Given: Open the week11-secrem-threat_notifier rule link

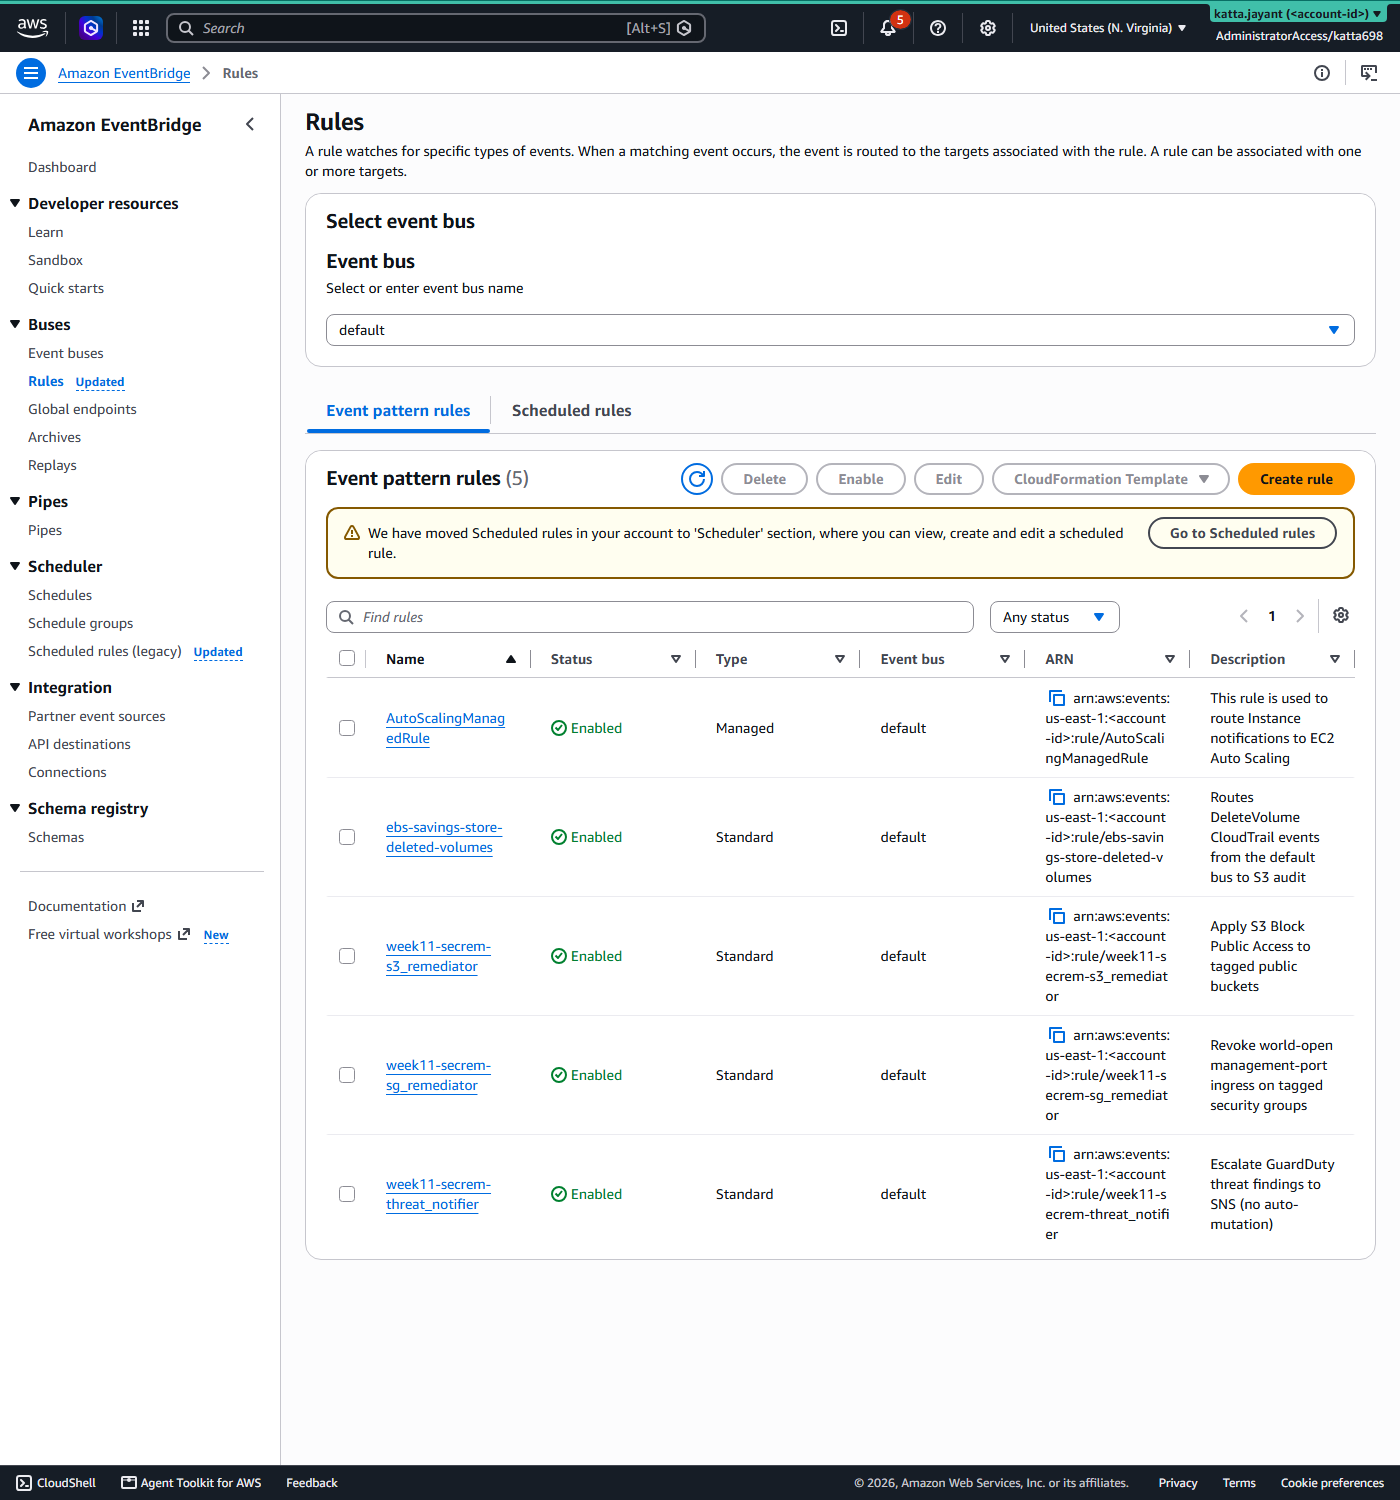Looking at the screenshot, I should [x=438, y=1194].
